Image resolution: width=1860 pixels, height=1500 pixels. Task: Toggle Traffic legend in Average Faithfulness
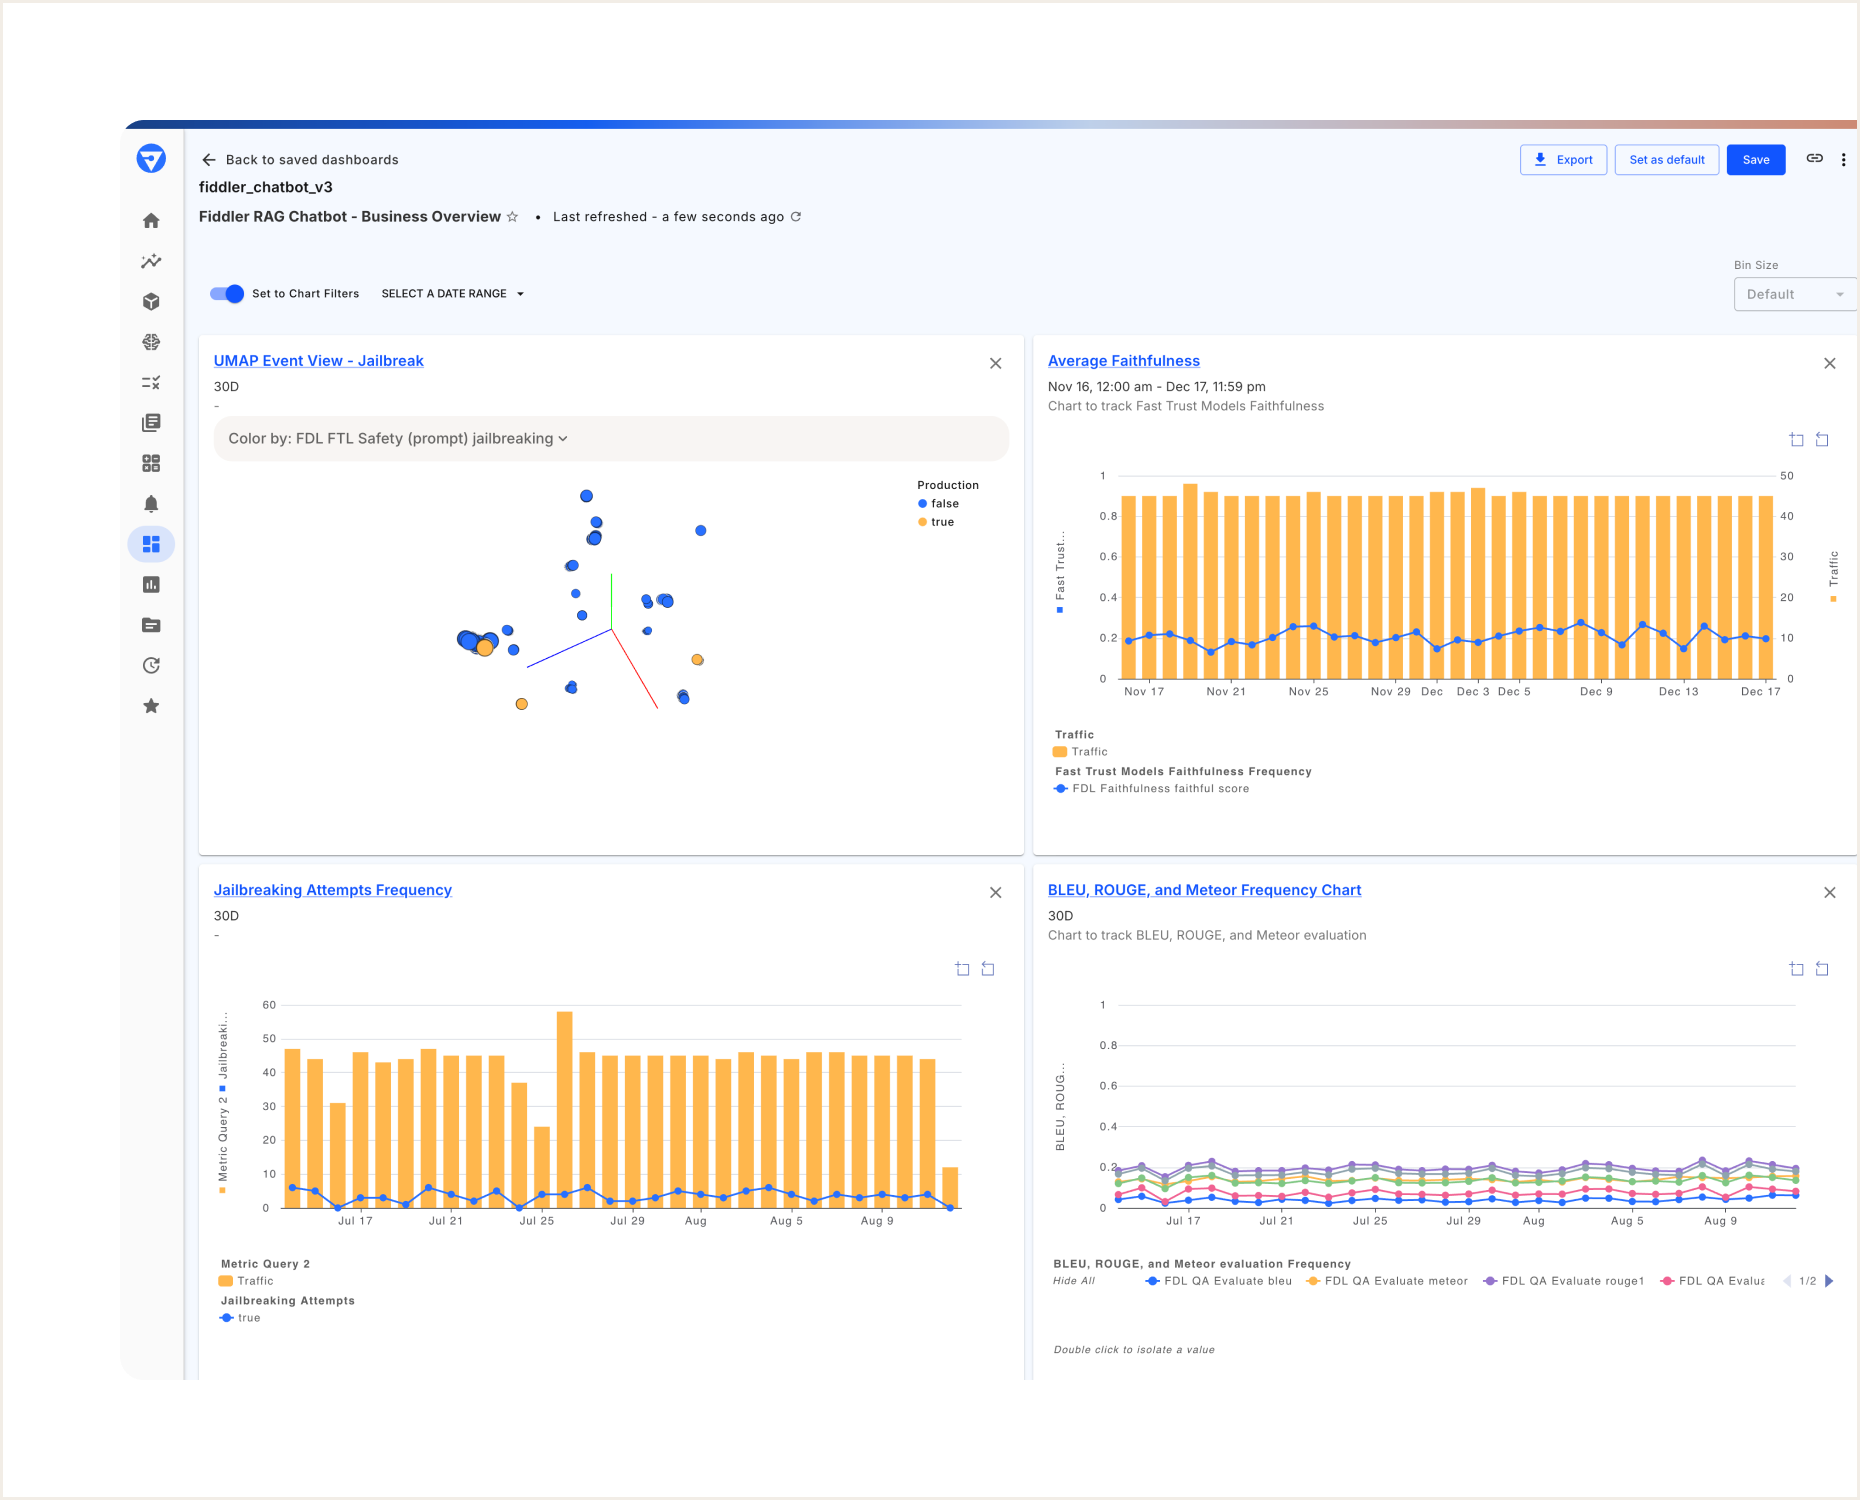tap(1080, 752)
